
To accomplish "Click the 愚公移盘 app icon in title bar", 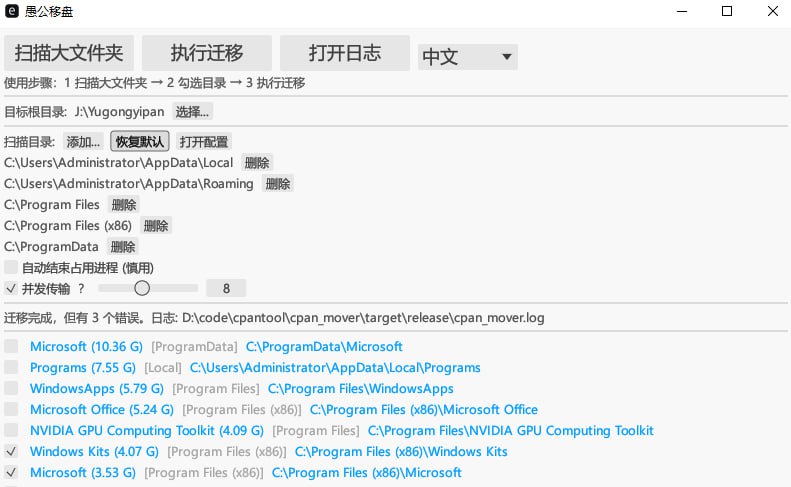I will coord(13,12).
